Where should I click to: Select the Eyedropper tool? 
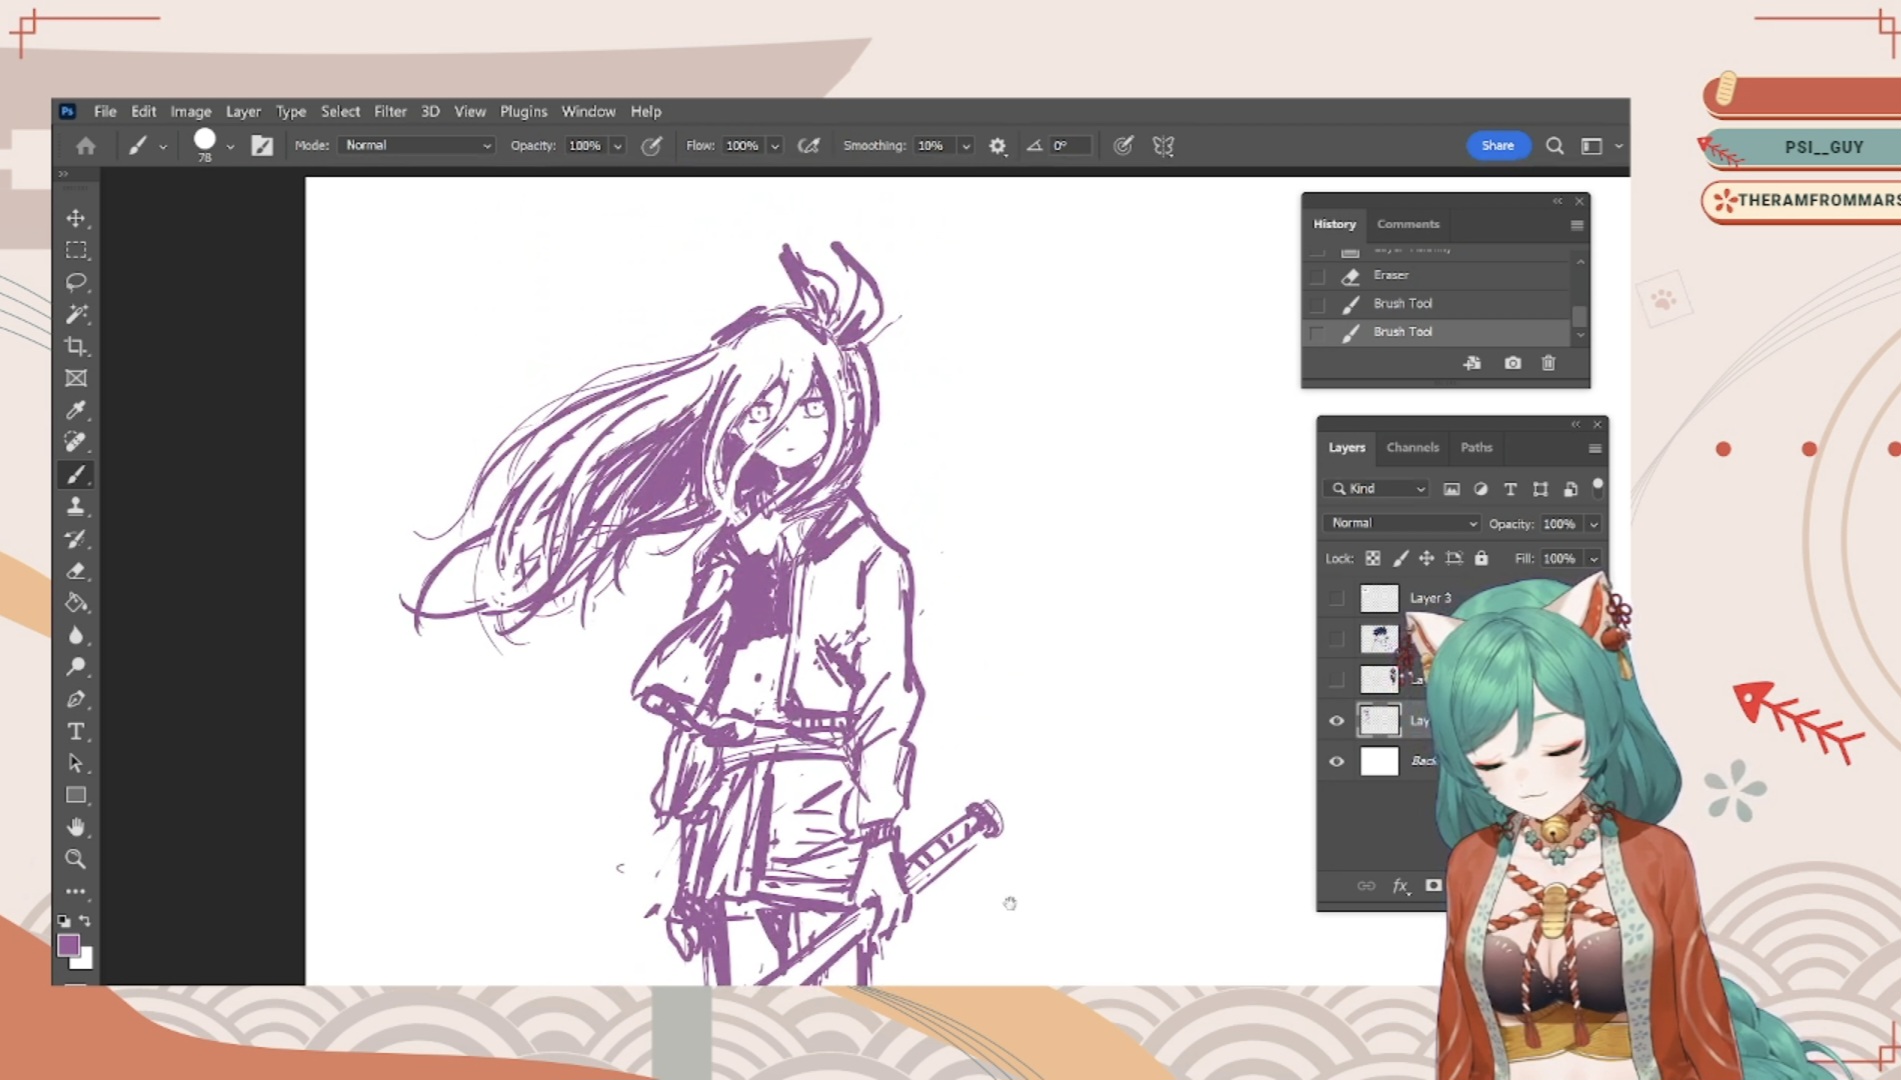pyautogui.click(x=76, y=410)
